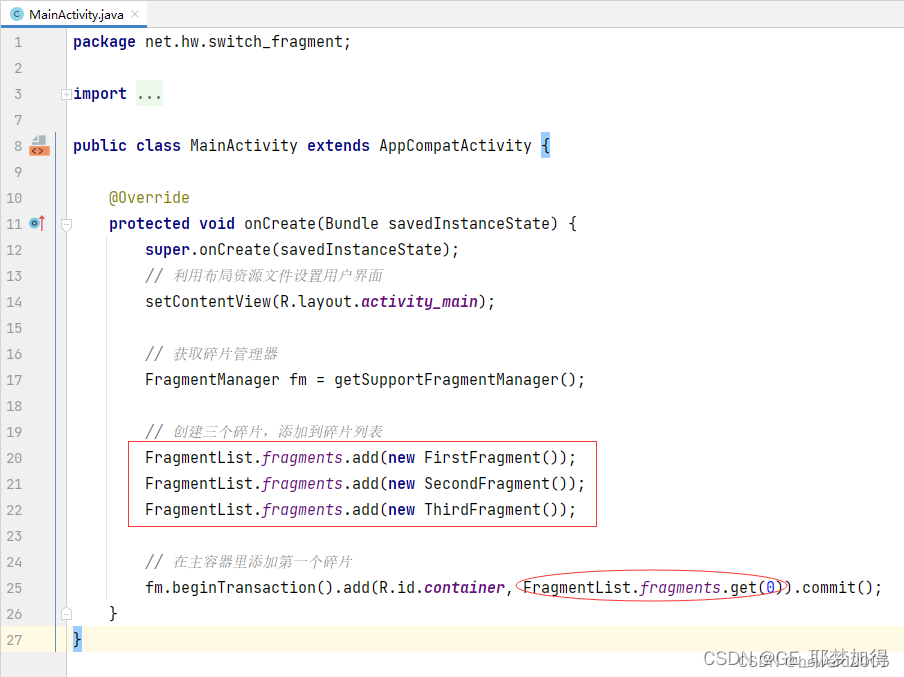
Task: Click the onCreate method name
Action: tap(280, 224)
